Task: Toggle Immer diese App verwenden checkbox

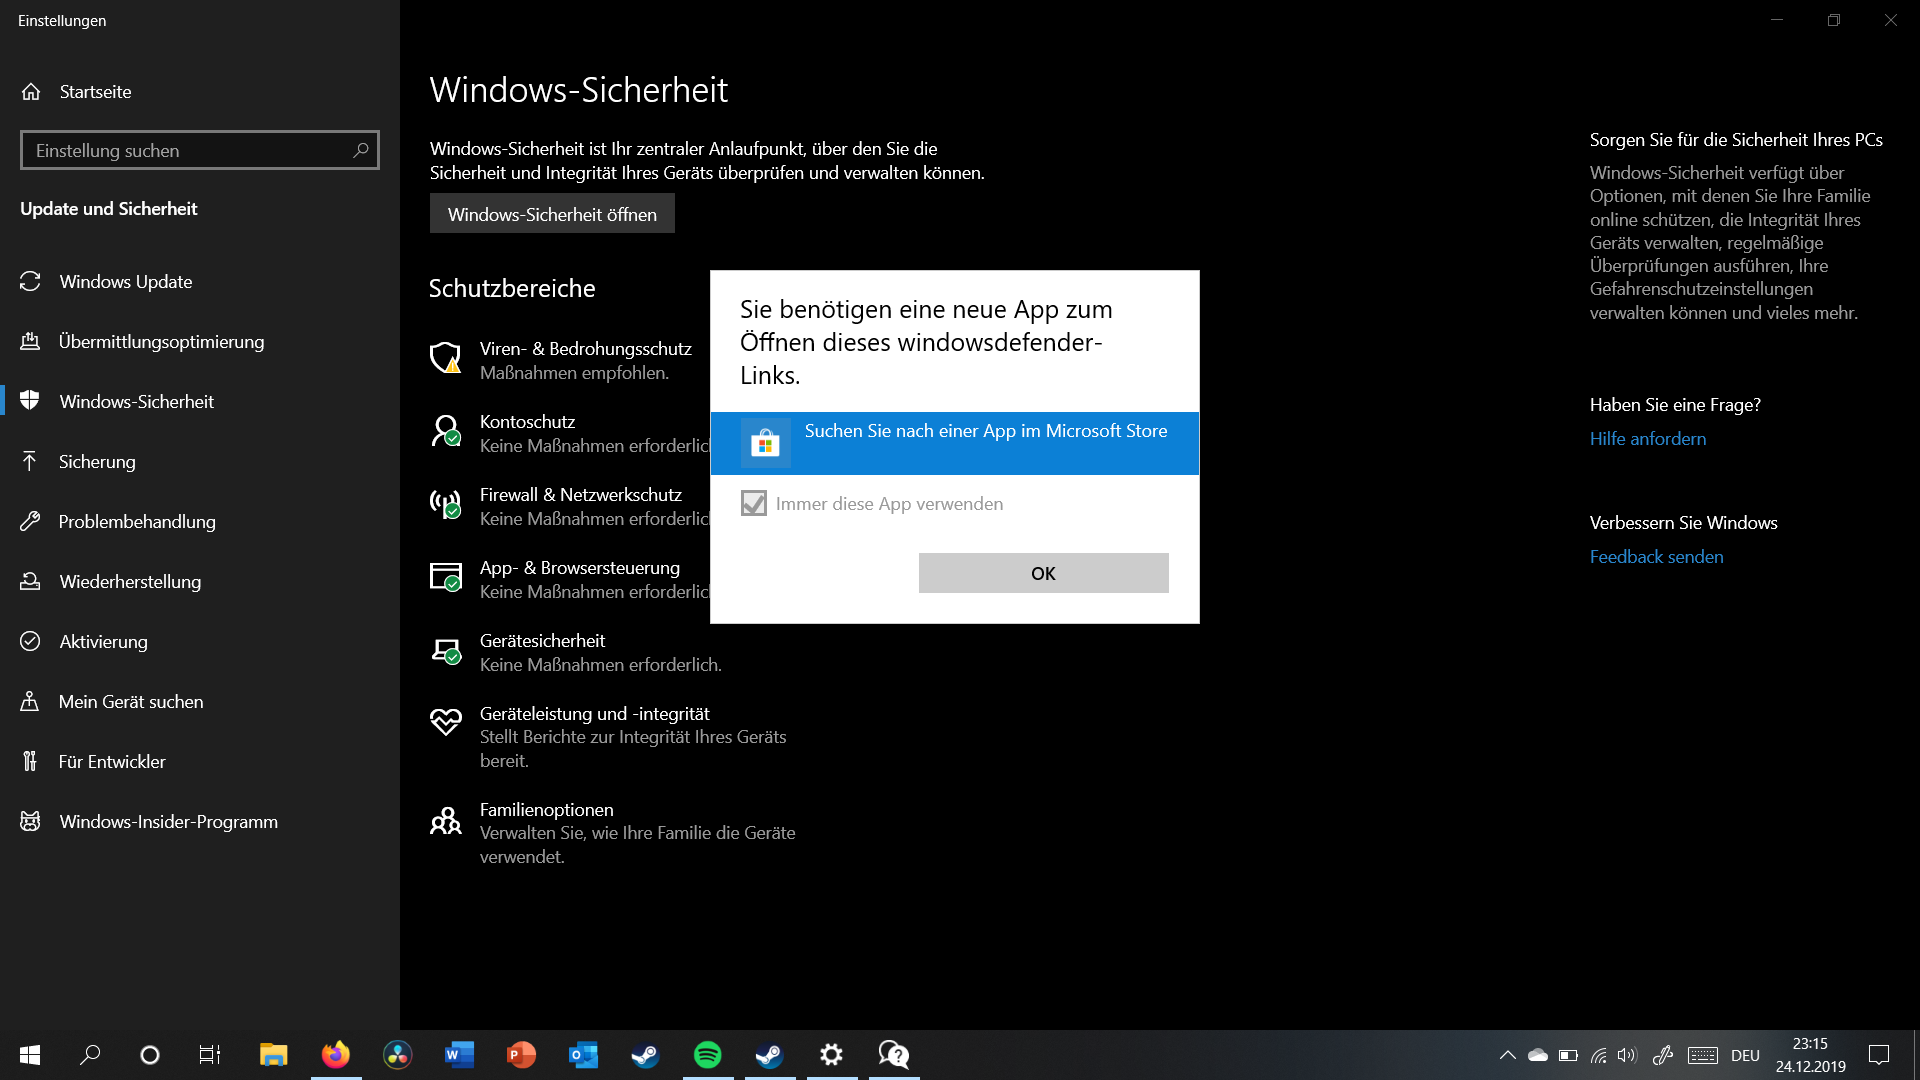Action: pyautogui.click(x=754, y=503)
